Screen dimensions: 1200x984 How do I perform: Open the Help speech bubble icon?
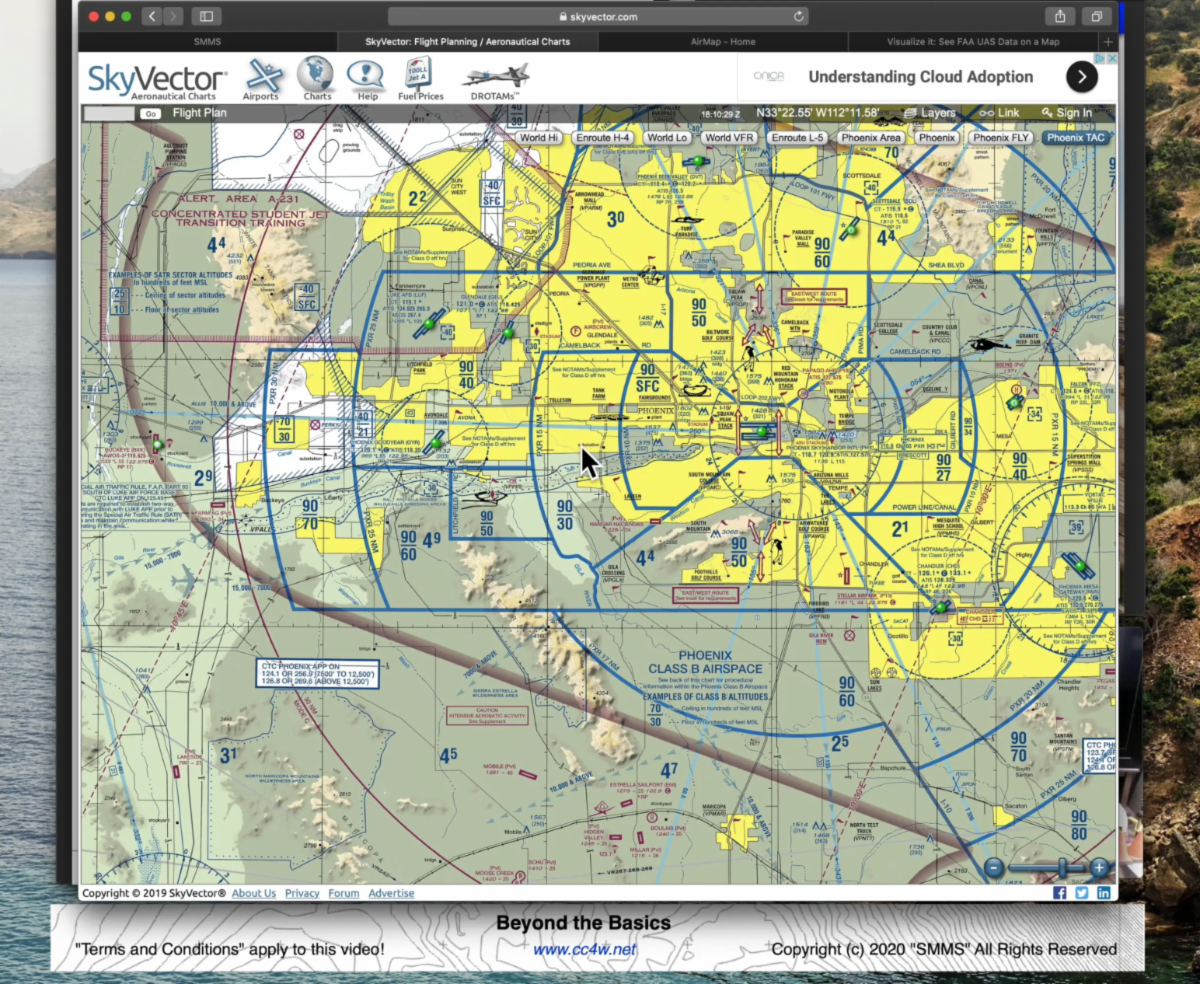[x=366, y=79]
